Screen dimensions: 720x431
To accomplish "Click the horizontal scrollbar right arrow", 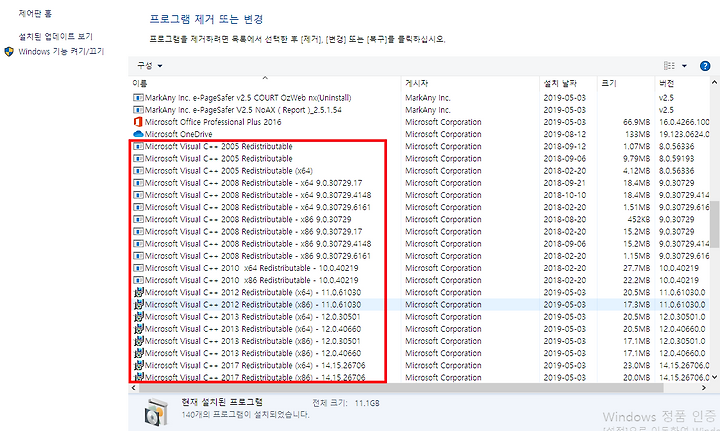I will click(x=703, y=388).
